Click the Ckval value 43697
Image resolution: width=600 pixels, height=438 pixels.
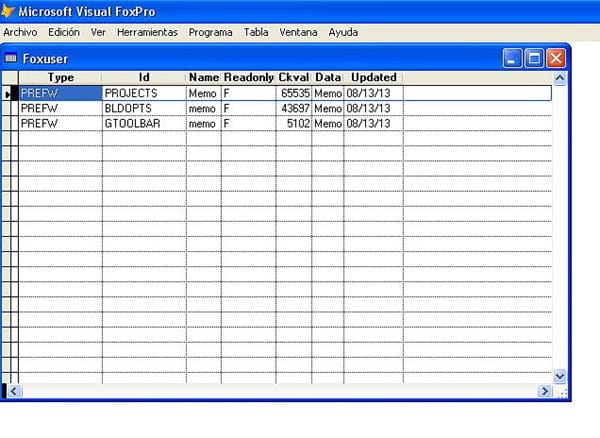pos(293,109)
